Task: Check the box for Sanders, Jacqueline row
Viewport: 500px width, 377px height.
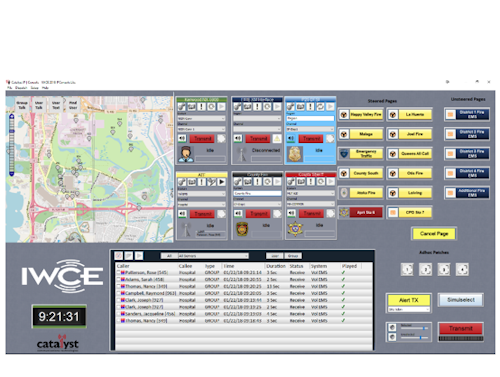Action: (118, 314)
